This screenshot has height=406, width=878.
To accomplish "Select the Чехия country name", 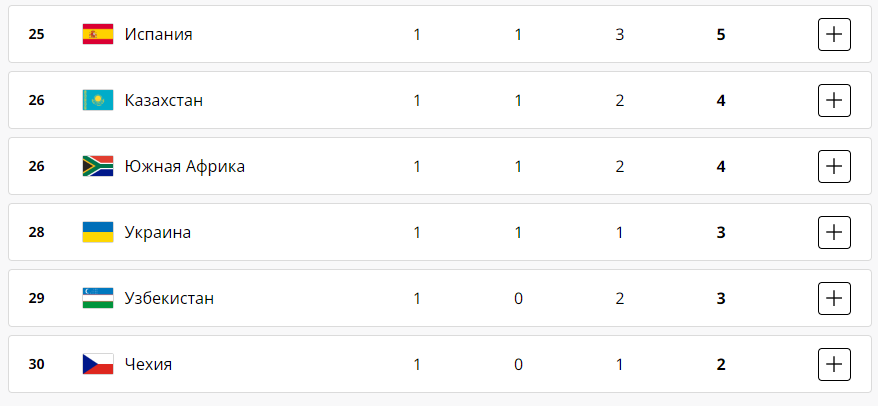I will tap(148, 365).
